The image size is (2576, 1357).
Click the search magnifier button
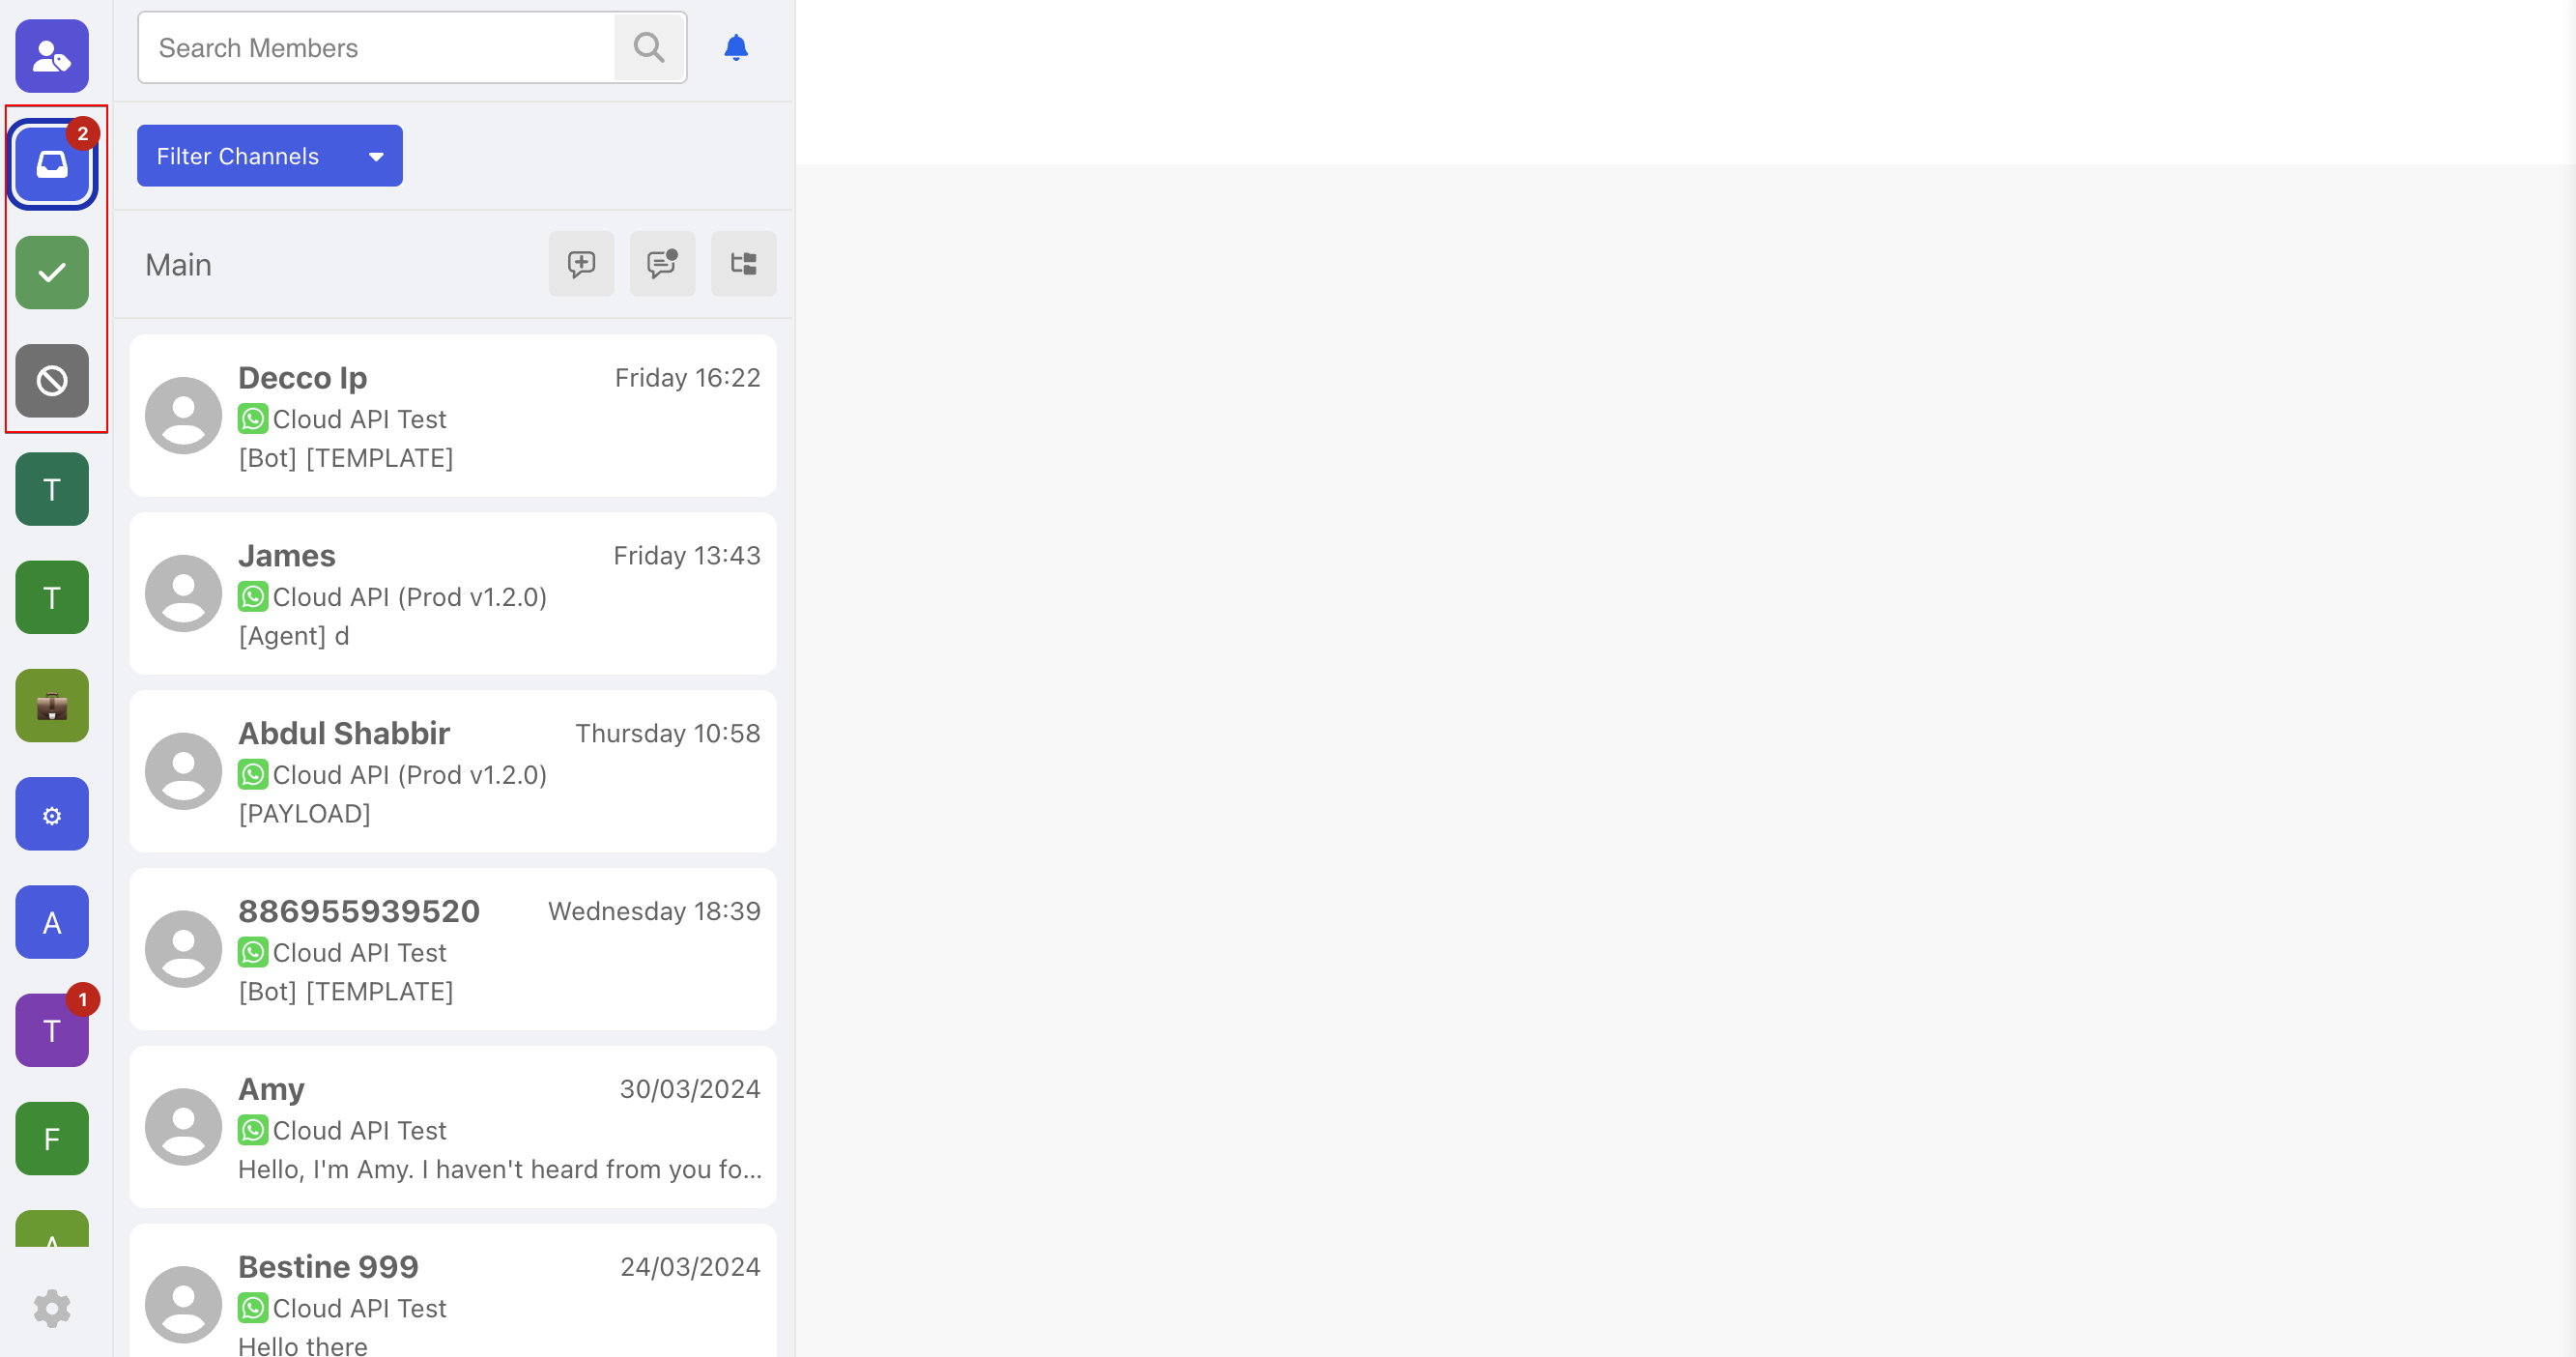point(649,47)
